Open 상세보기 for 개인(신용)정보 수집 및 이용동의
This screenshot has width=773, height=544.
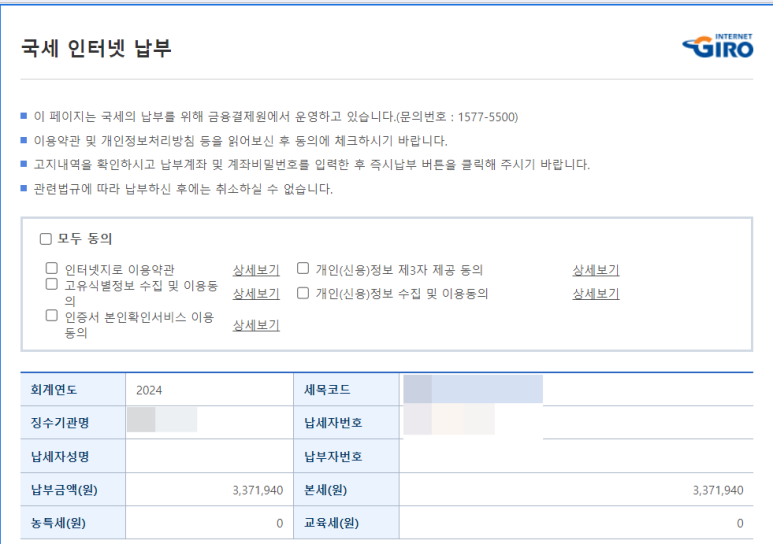[596, 293]
